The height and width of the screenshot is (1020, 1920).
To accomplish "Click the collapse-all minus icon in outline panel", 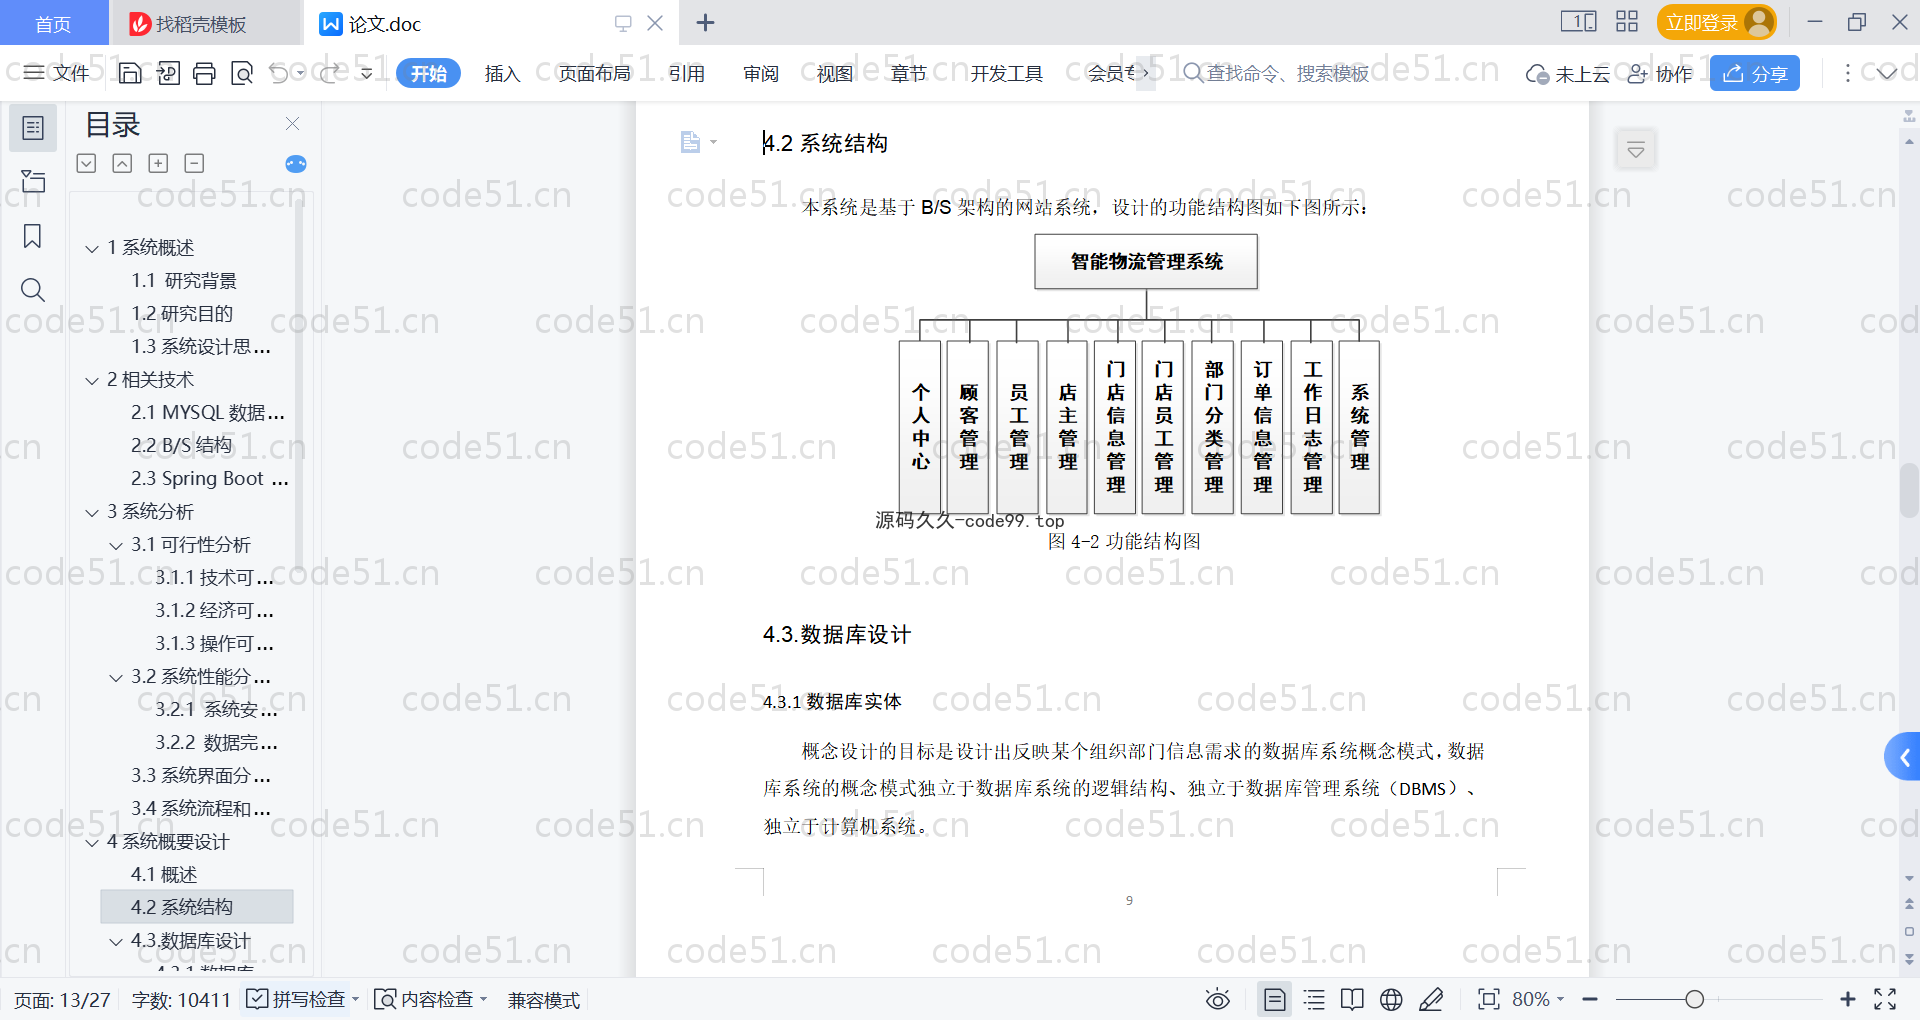I will [x=194, y=163].
